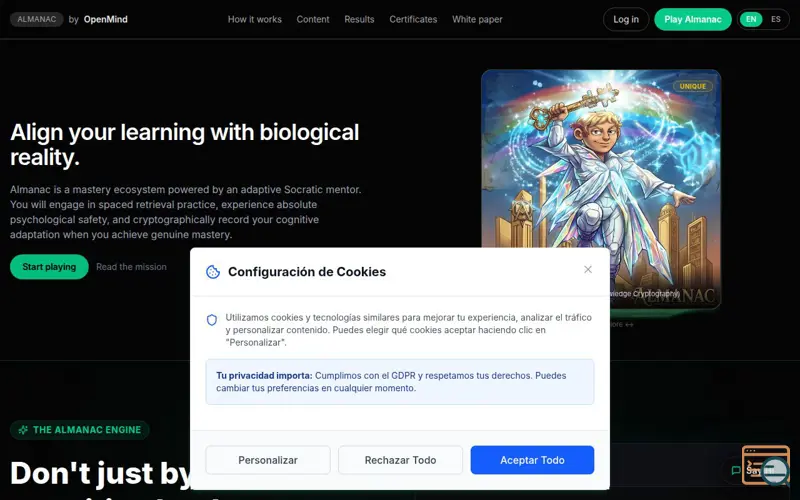The height and width of the screenshot is (500, 800).
Task: Accept all cookies with Aceptar Todo
Action: 532,460
